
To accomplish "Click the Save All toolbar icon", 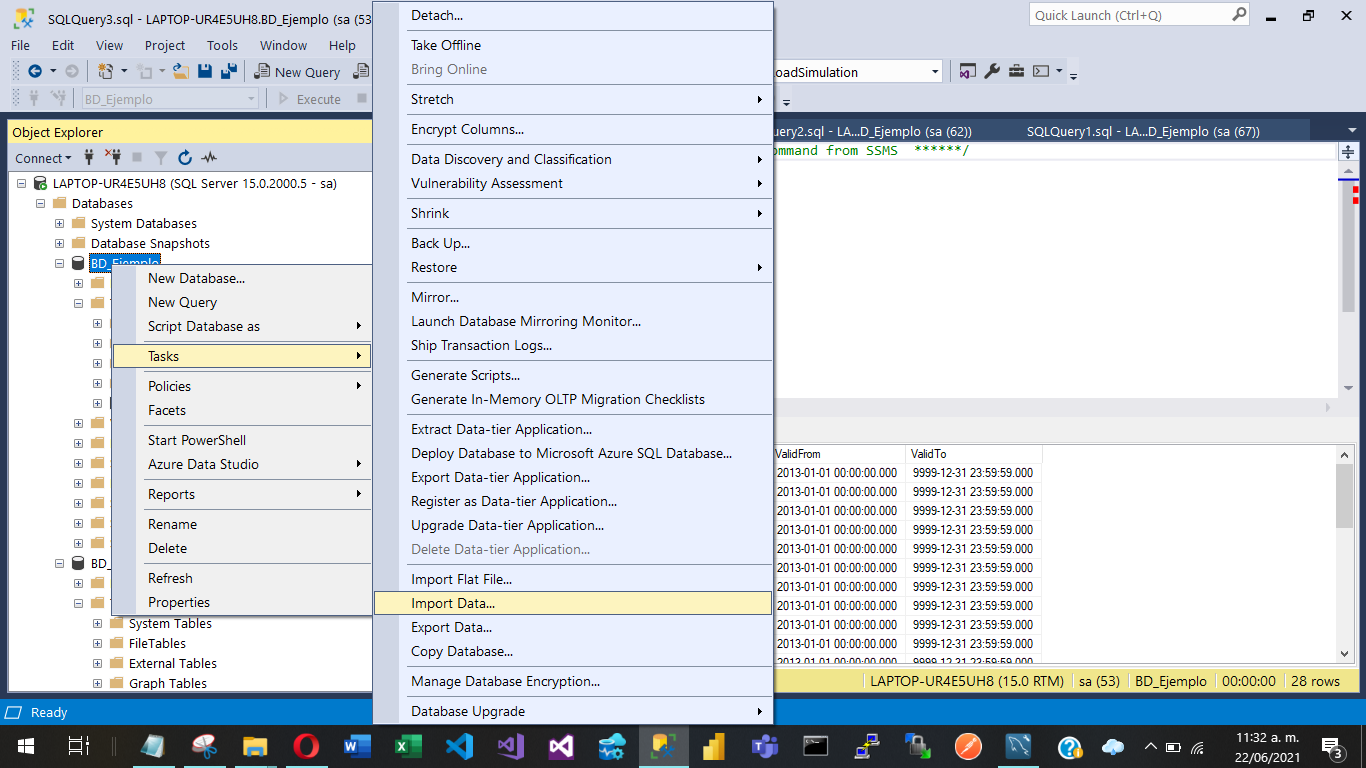I will (x=228, y=72).
